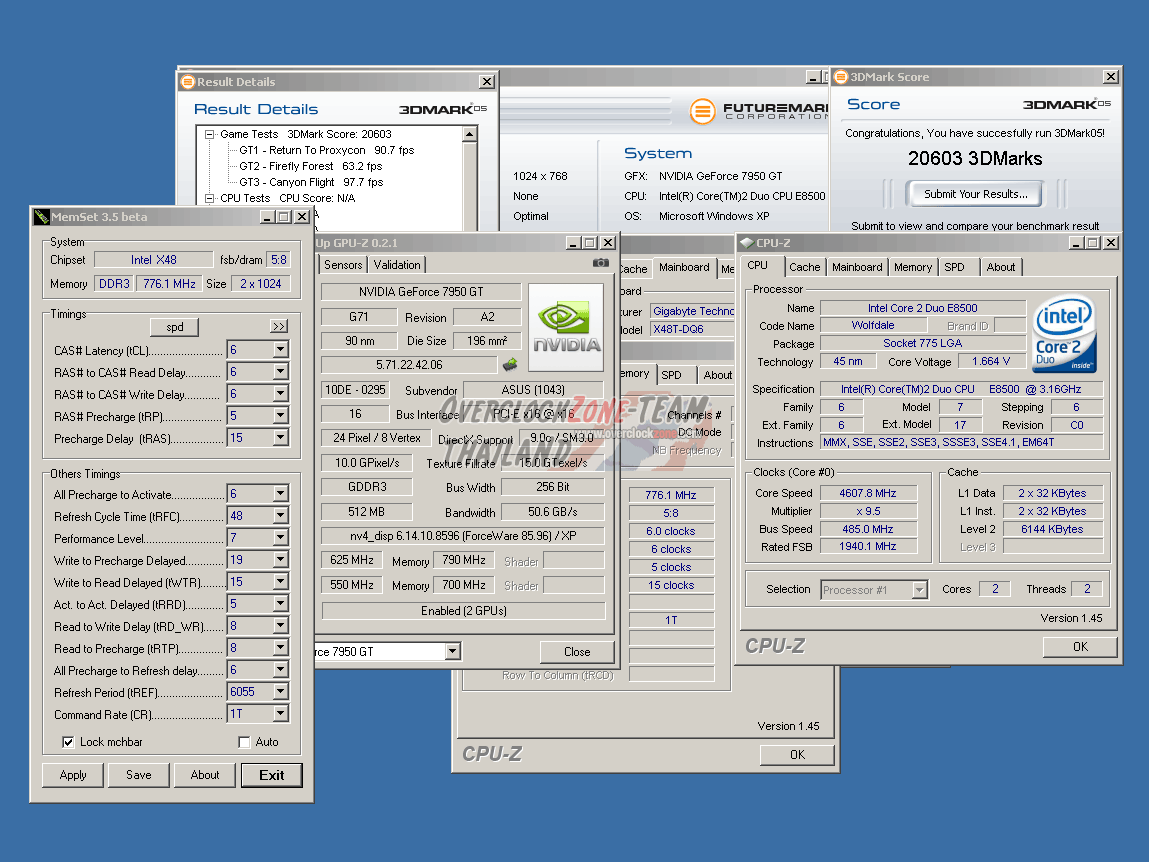Click the Save button in MemSet

[x=138, y=775]
